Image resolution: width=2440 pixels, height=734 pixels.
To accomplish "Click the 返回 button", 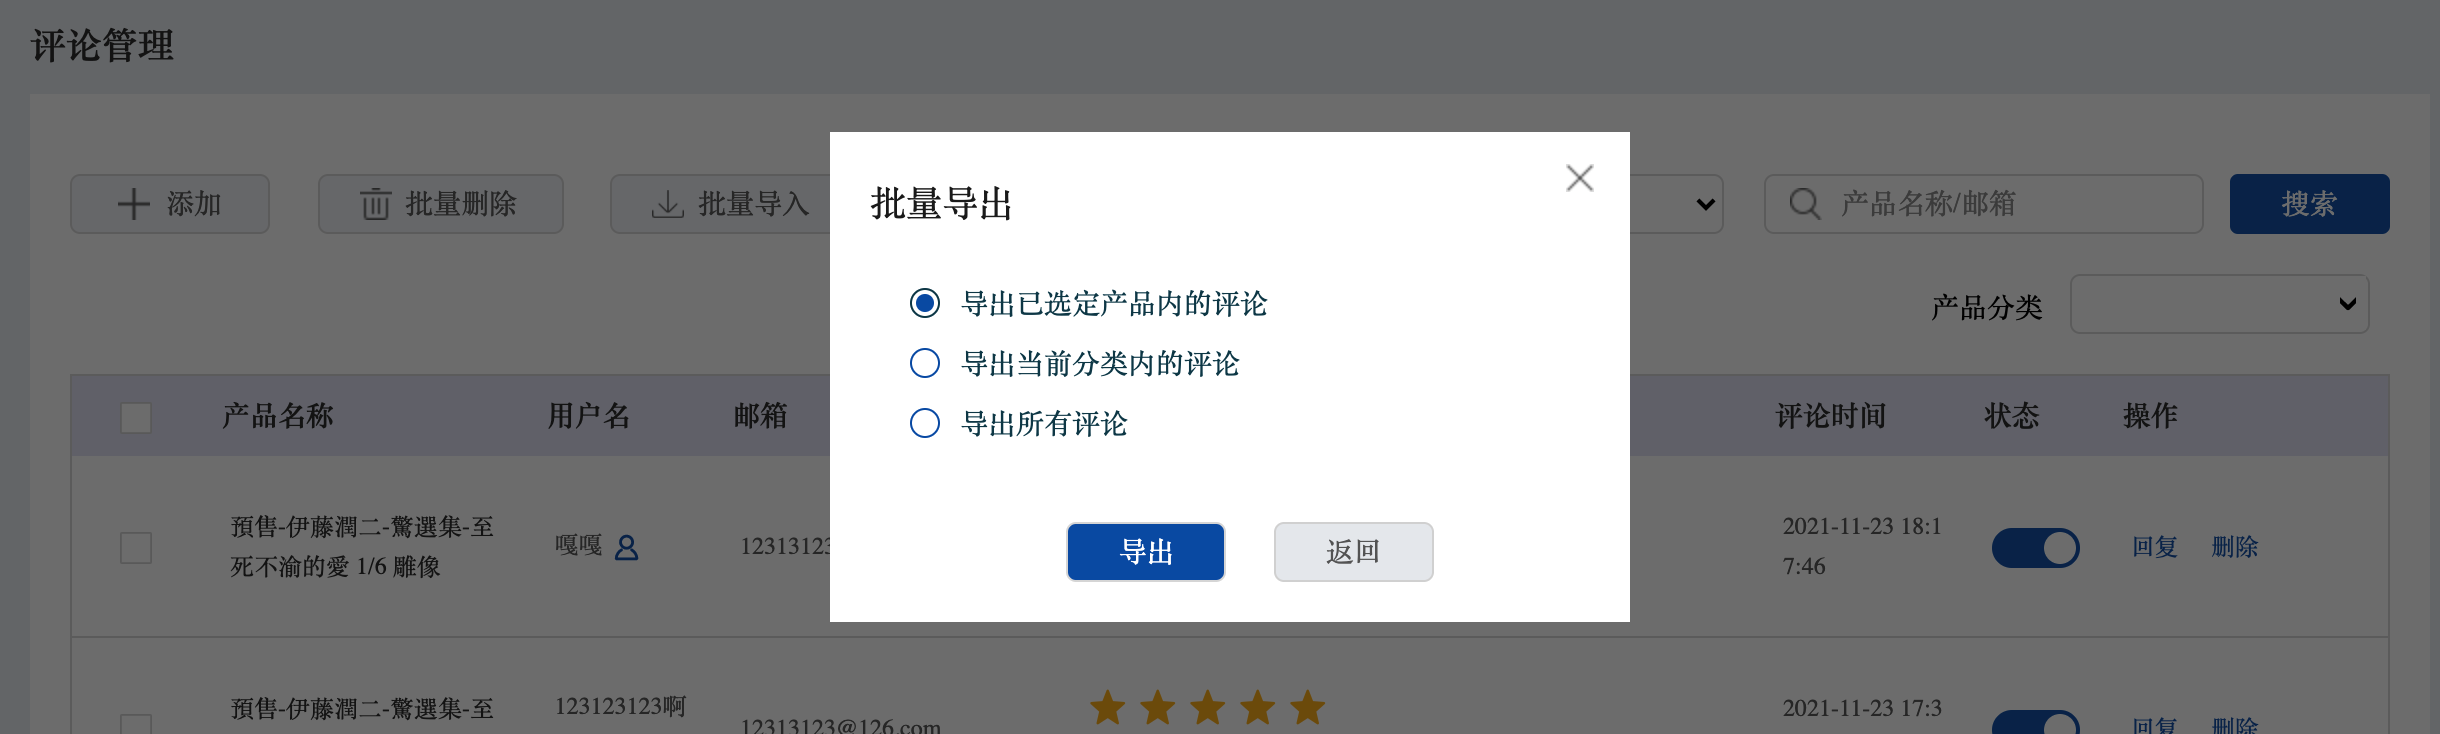I will point(1353,552).
